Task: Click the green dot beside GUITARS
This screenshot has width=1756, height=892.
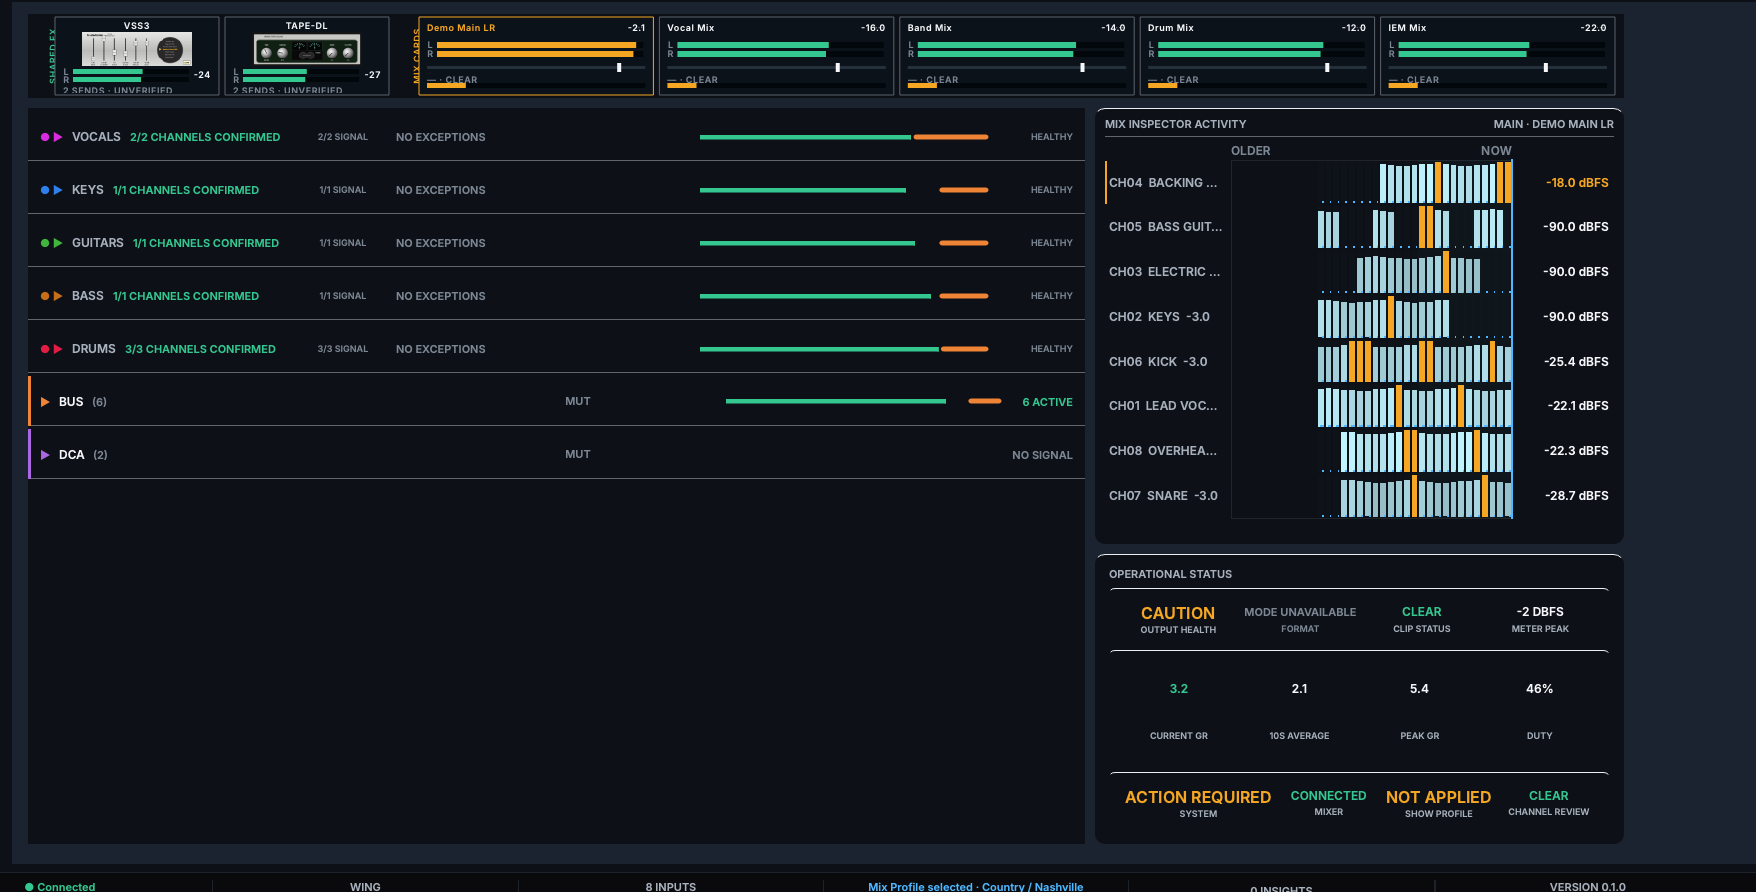Action: [x=45, y=243]
